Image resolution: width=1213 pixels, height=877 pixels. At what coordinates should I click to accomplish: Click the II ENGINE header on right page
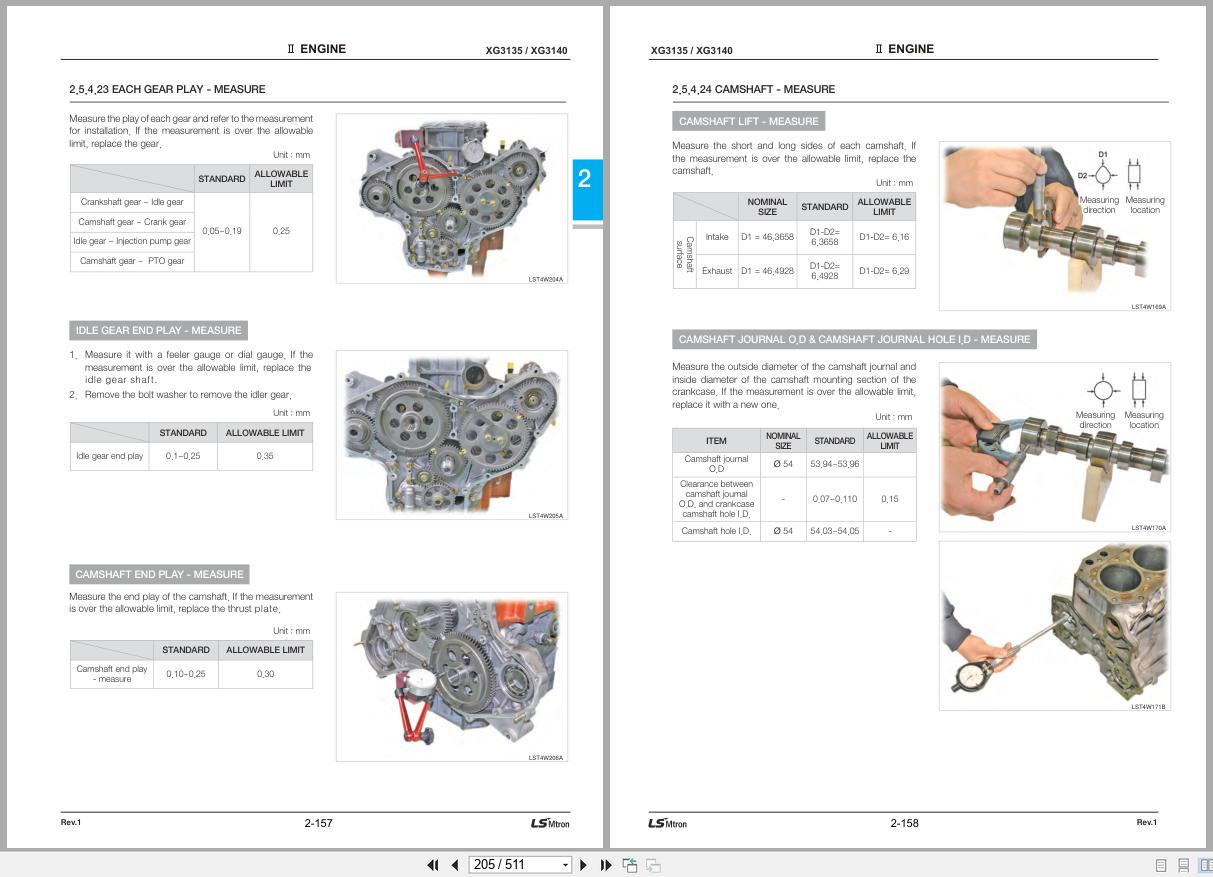(904, 49)
